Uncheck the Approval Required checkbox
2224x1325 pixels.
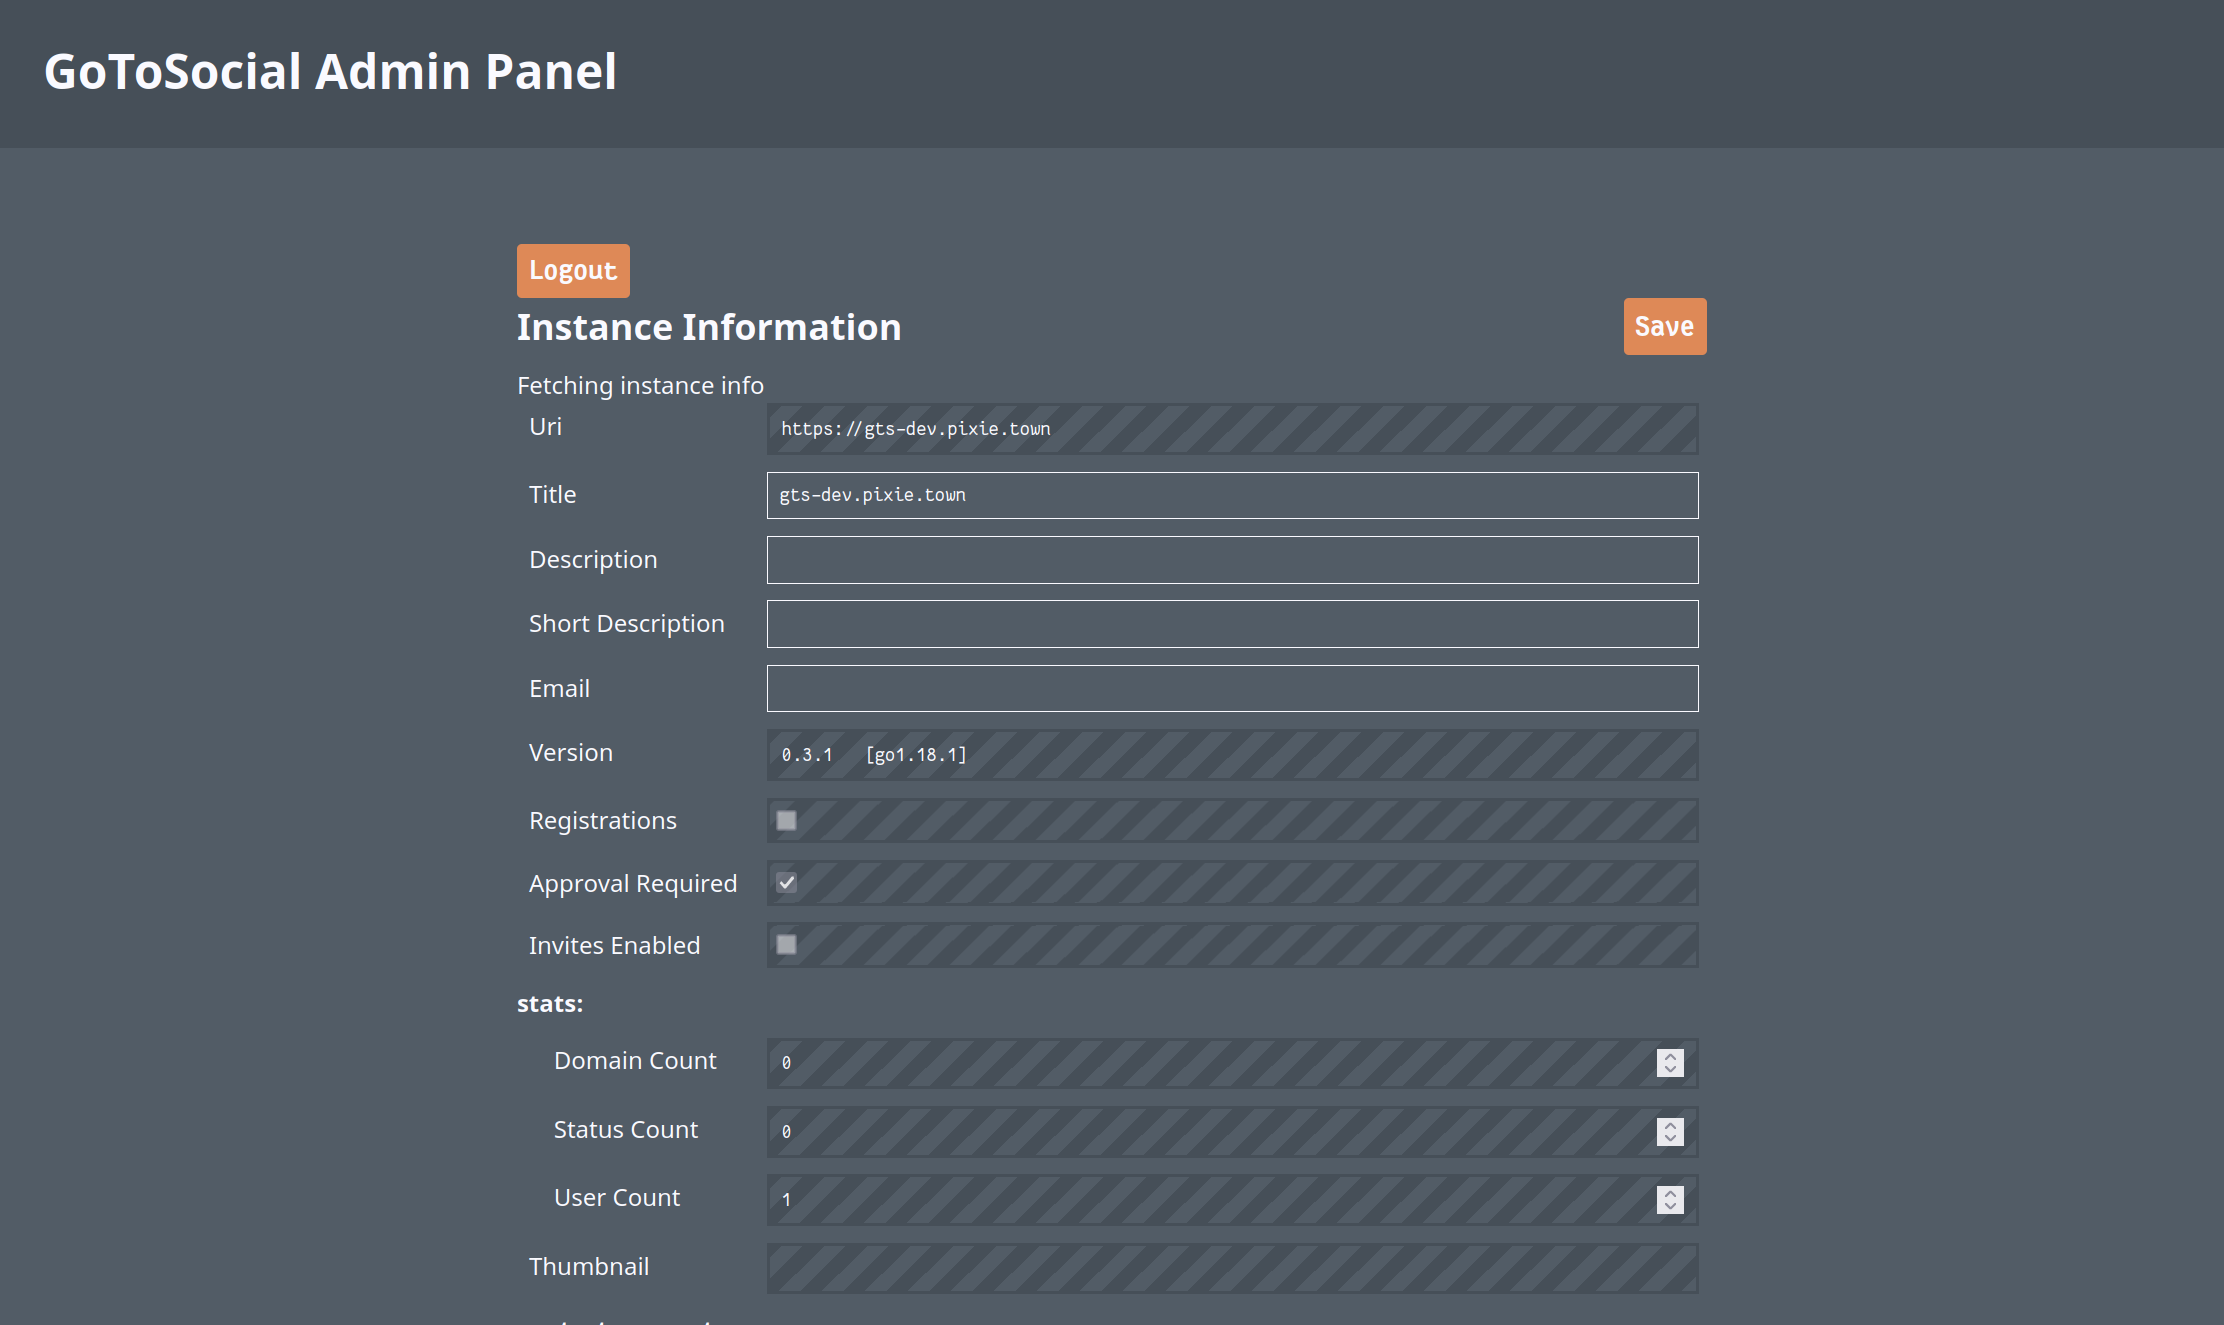point(787,883)
